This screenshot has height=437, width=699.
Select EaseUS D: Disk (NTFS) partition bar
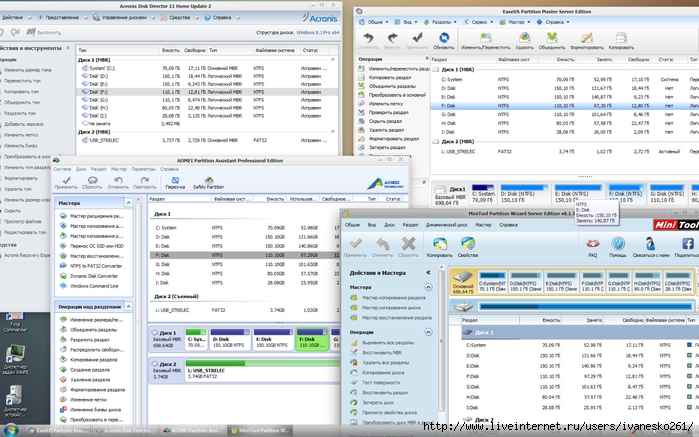tap(524, 194)
